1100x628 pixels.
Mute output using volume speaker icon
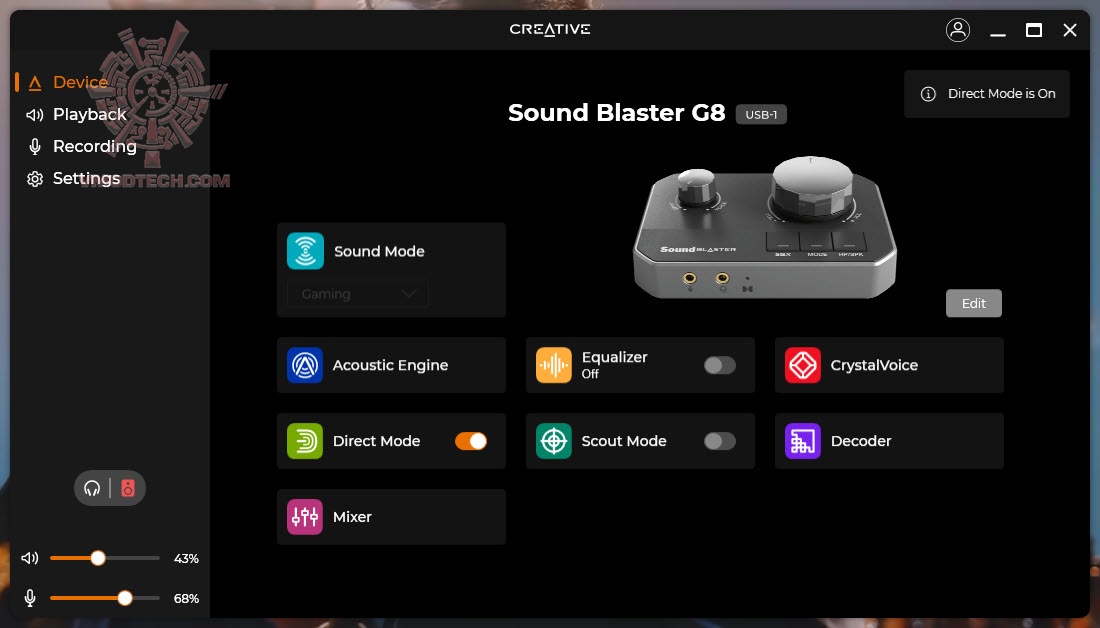[x=29, y=558]
